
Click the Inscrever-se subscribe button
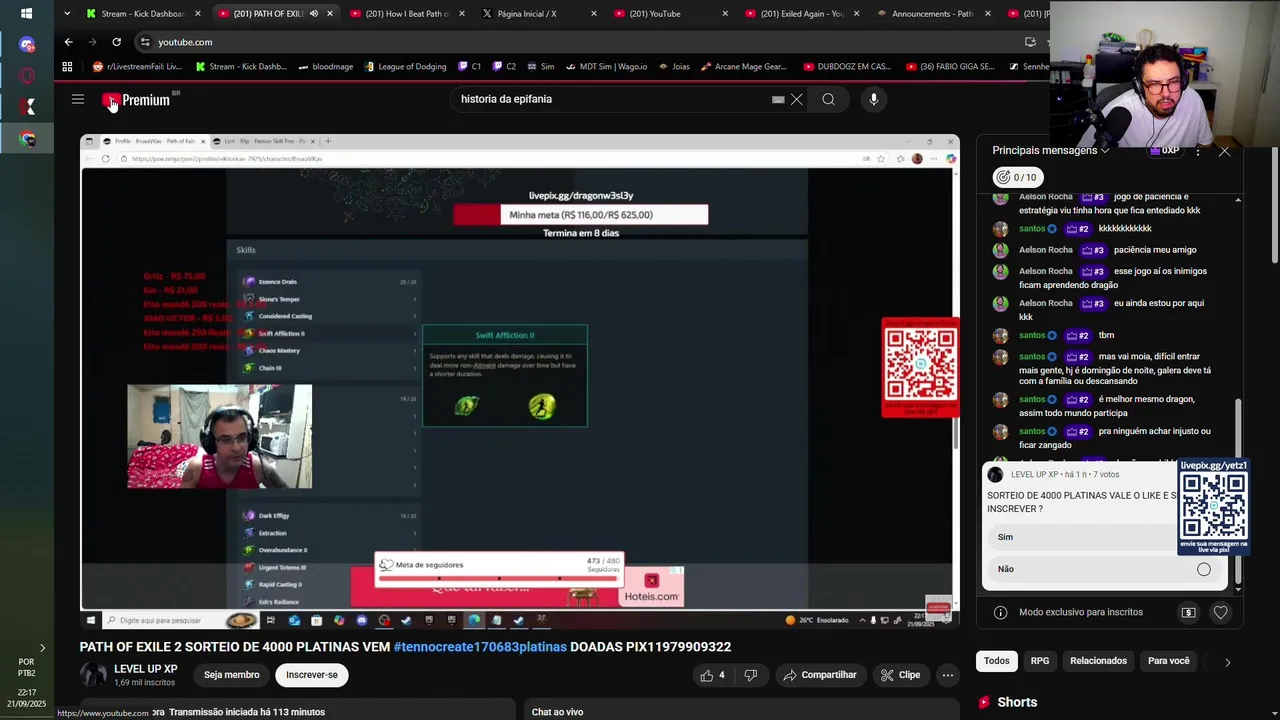[x=312, y=675]
